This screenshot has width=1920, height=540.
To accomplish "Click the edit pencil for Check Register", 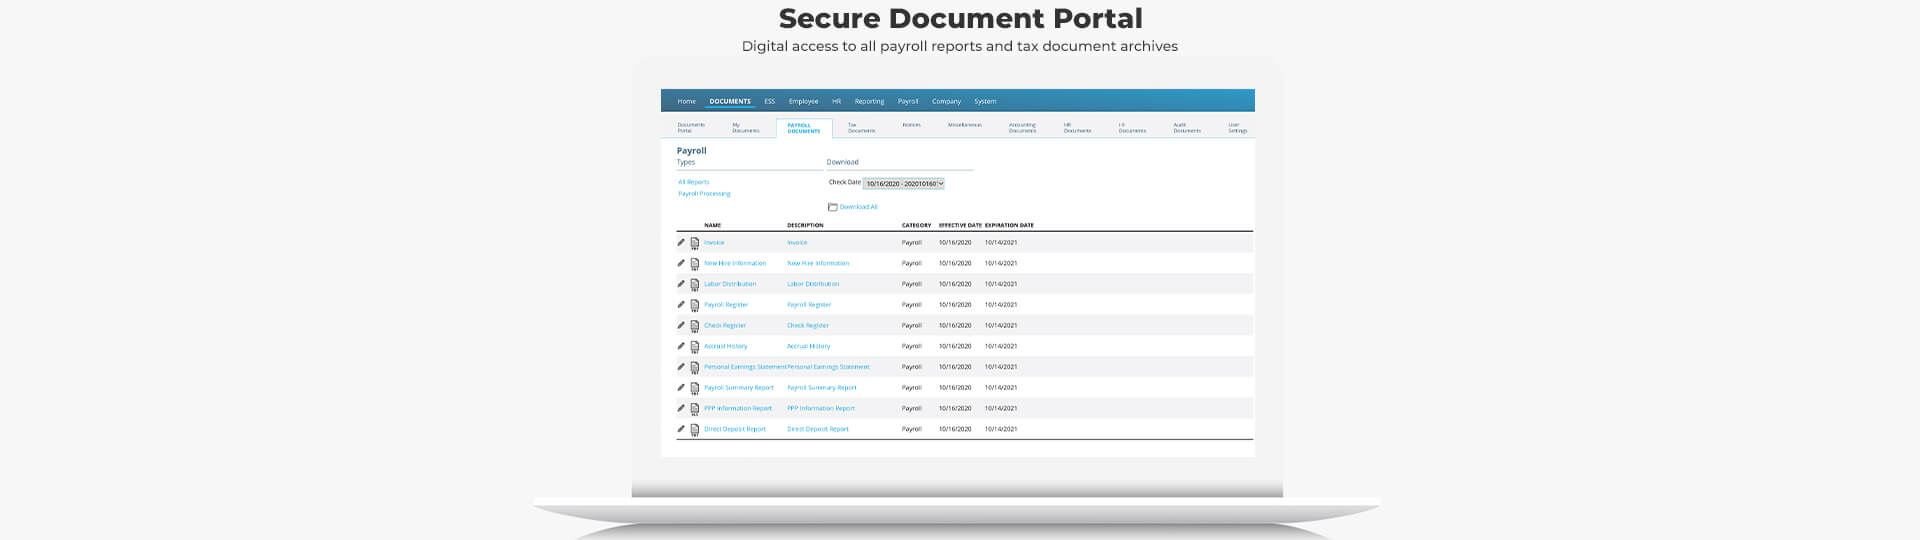I will click(681, 325).
